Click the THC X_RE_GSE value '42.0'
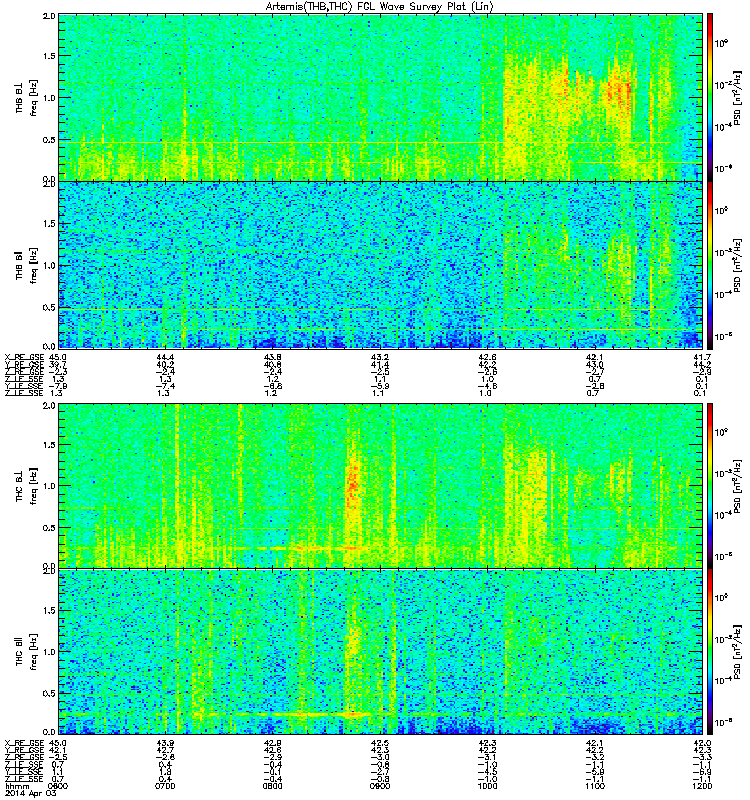750x800 pixels. pos(702,743)
